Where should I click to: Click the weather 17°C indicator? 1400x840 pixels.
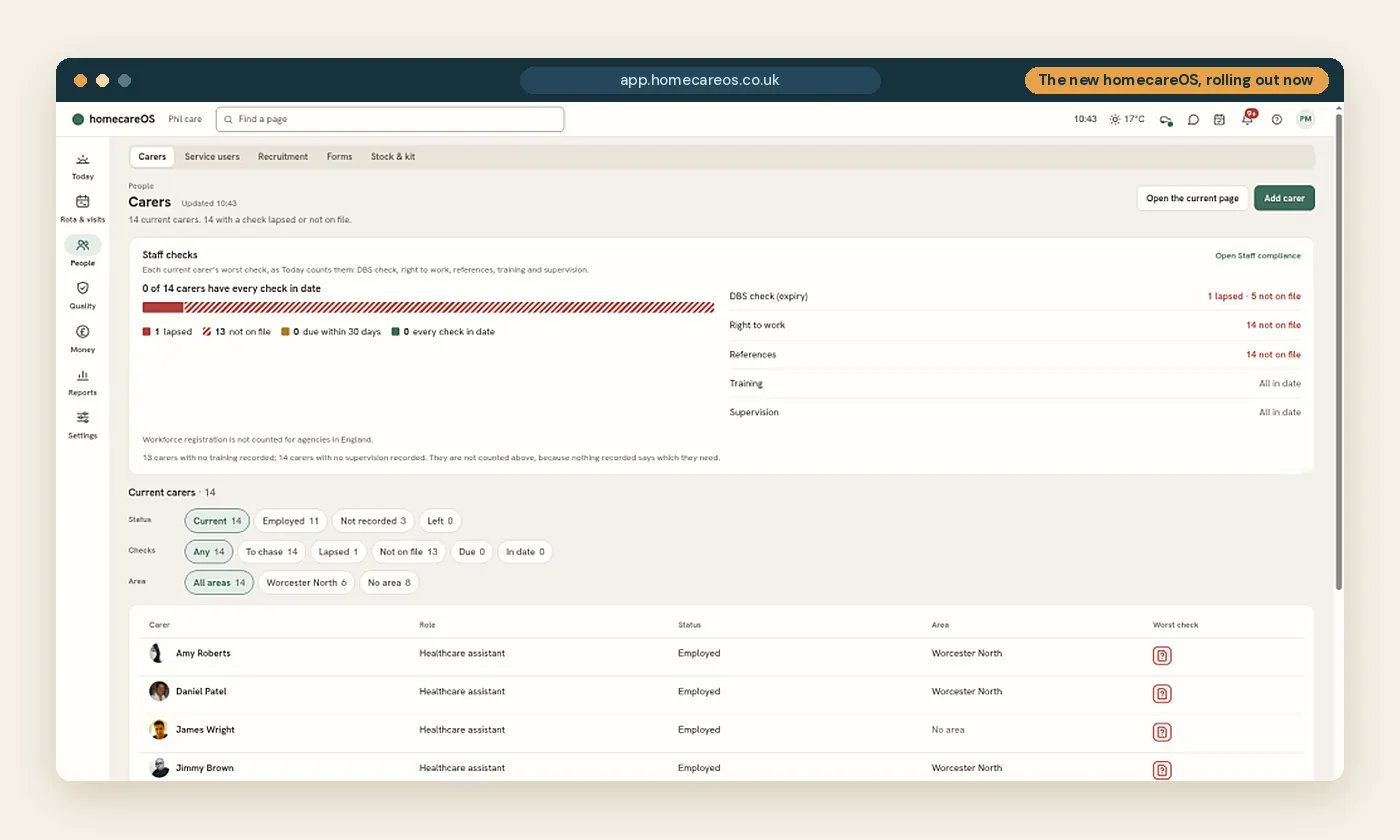(x=1127, y=119)
